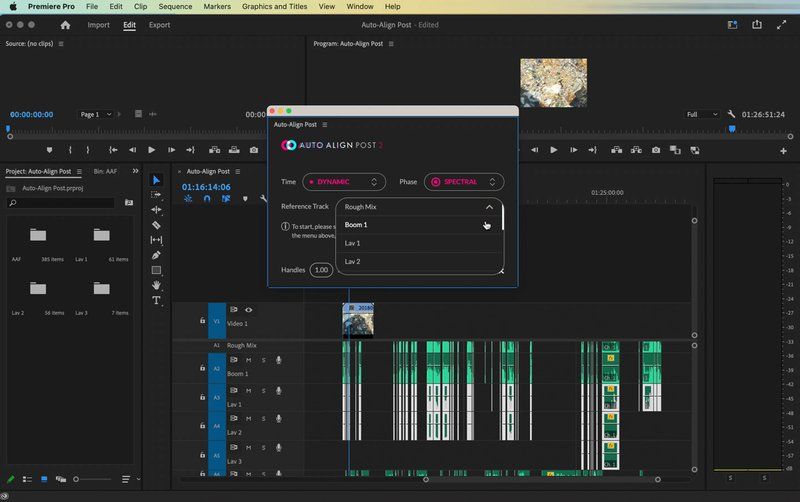This screenshot has width=800, height=502.
Task: Step forward one frame in Program monitor
Action: tap(573, 150)
